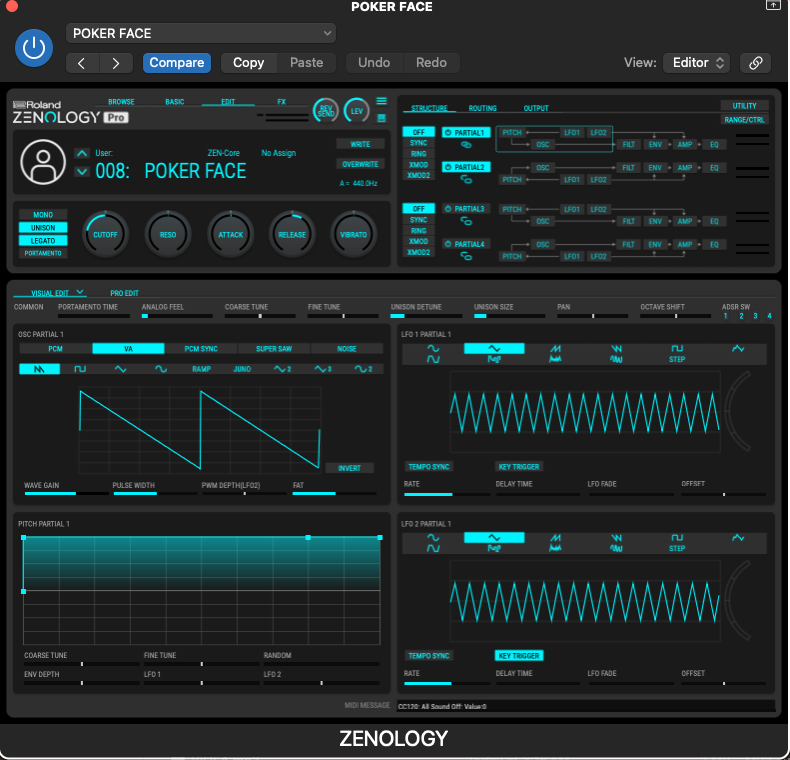
Task: Select triangle waveform in OSC Partial 1
Action: (x=120, y=369)
